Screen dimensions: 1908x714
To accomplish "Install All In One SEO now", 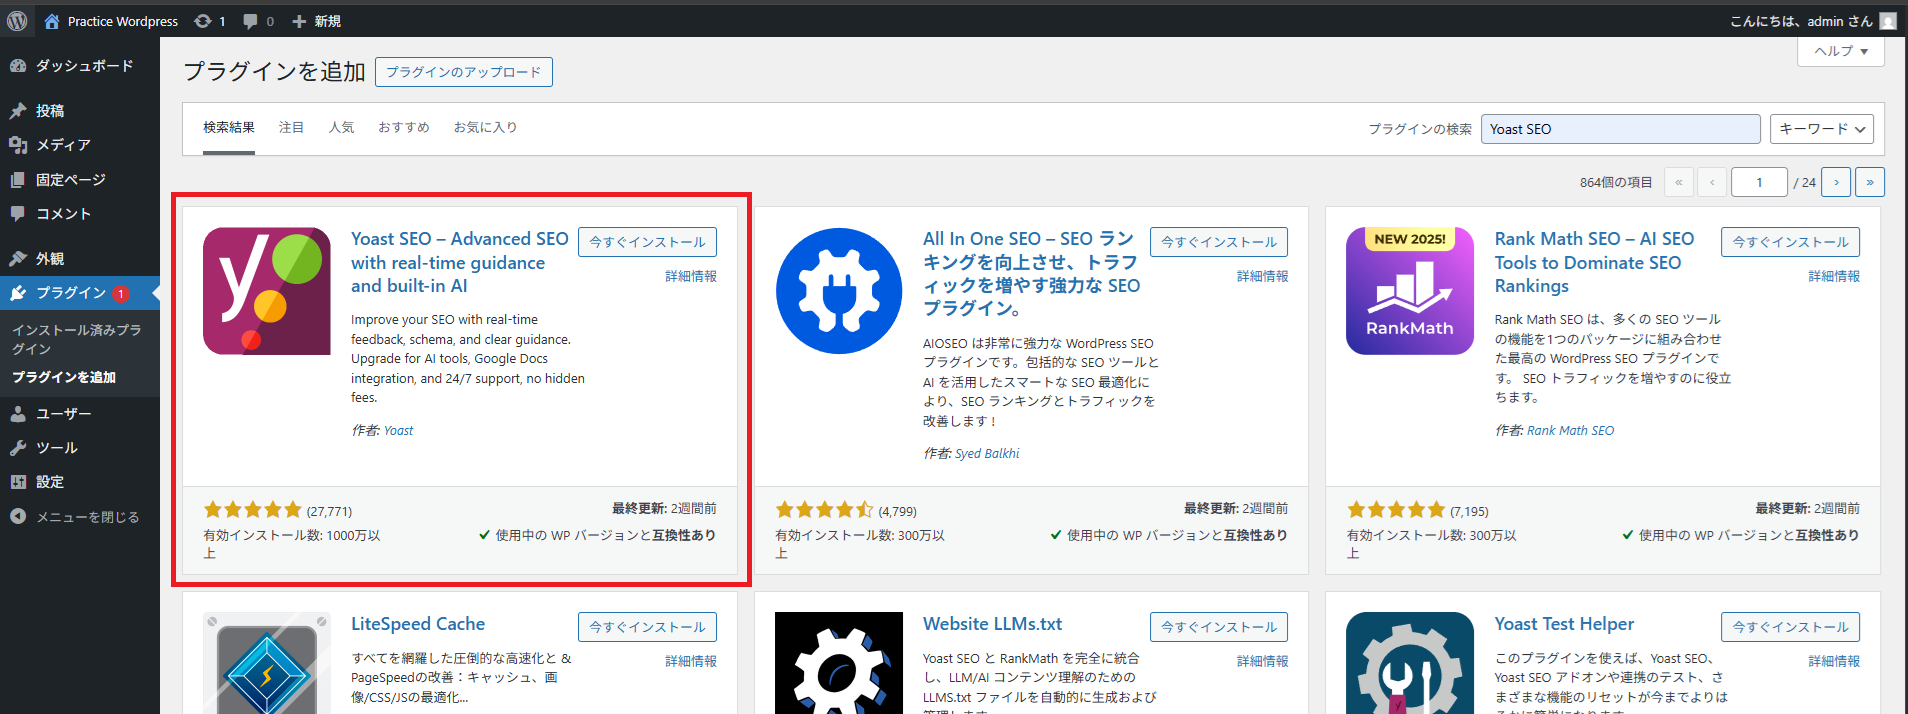I will click(1219, 242).
